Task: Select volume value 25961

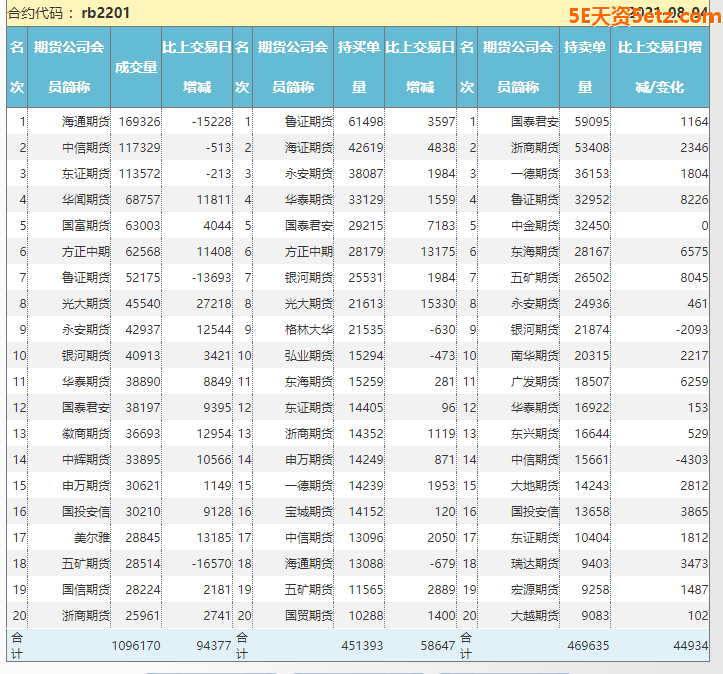Action: (143, 615)
